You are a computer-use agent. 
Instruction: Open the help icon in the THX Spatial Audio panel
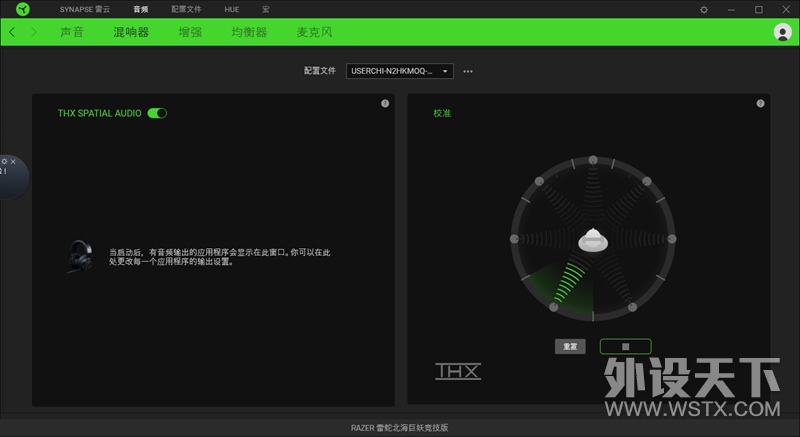(x=385, y=104)
